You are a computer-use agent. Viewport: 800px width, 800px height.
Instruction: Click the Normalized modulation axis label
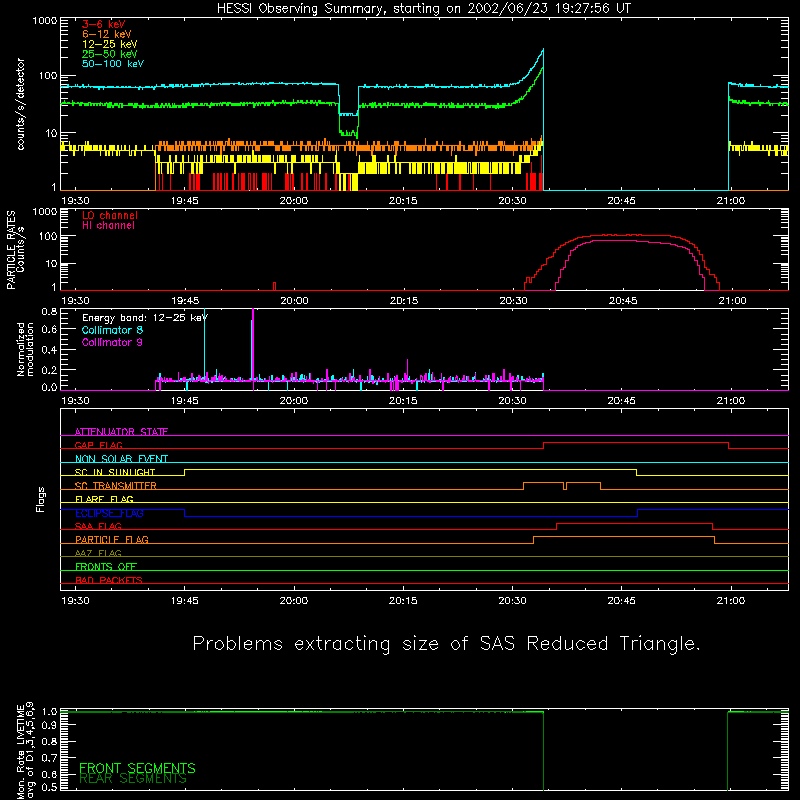(25, 349)
